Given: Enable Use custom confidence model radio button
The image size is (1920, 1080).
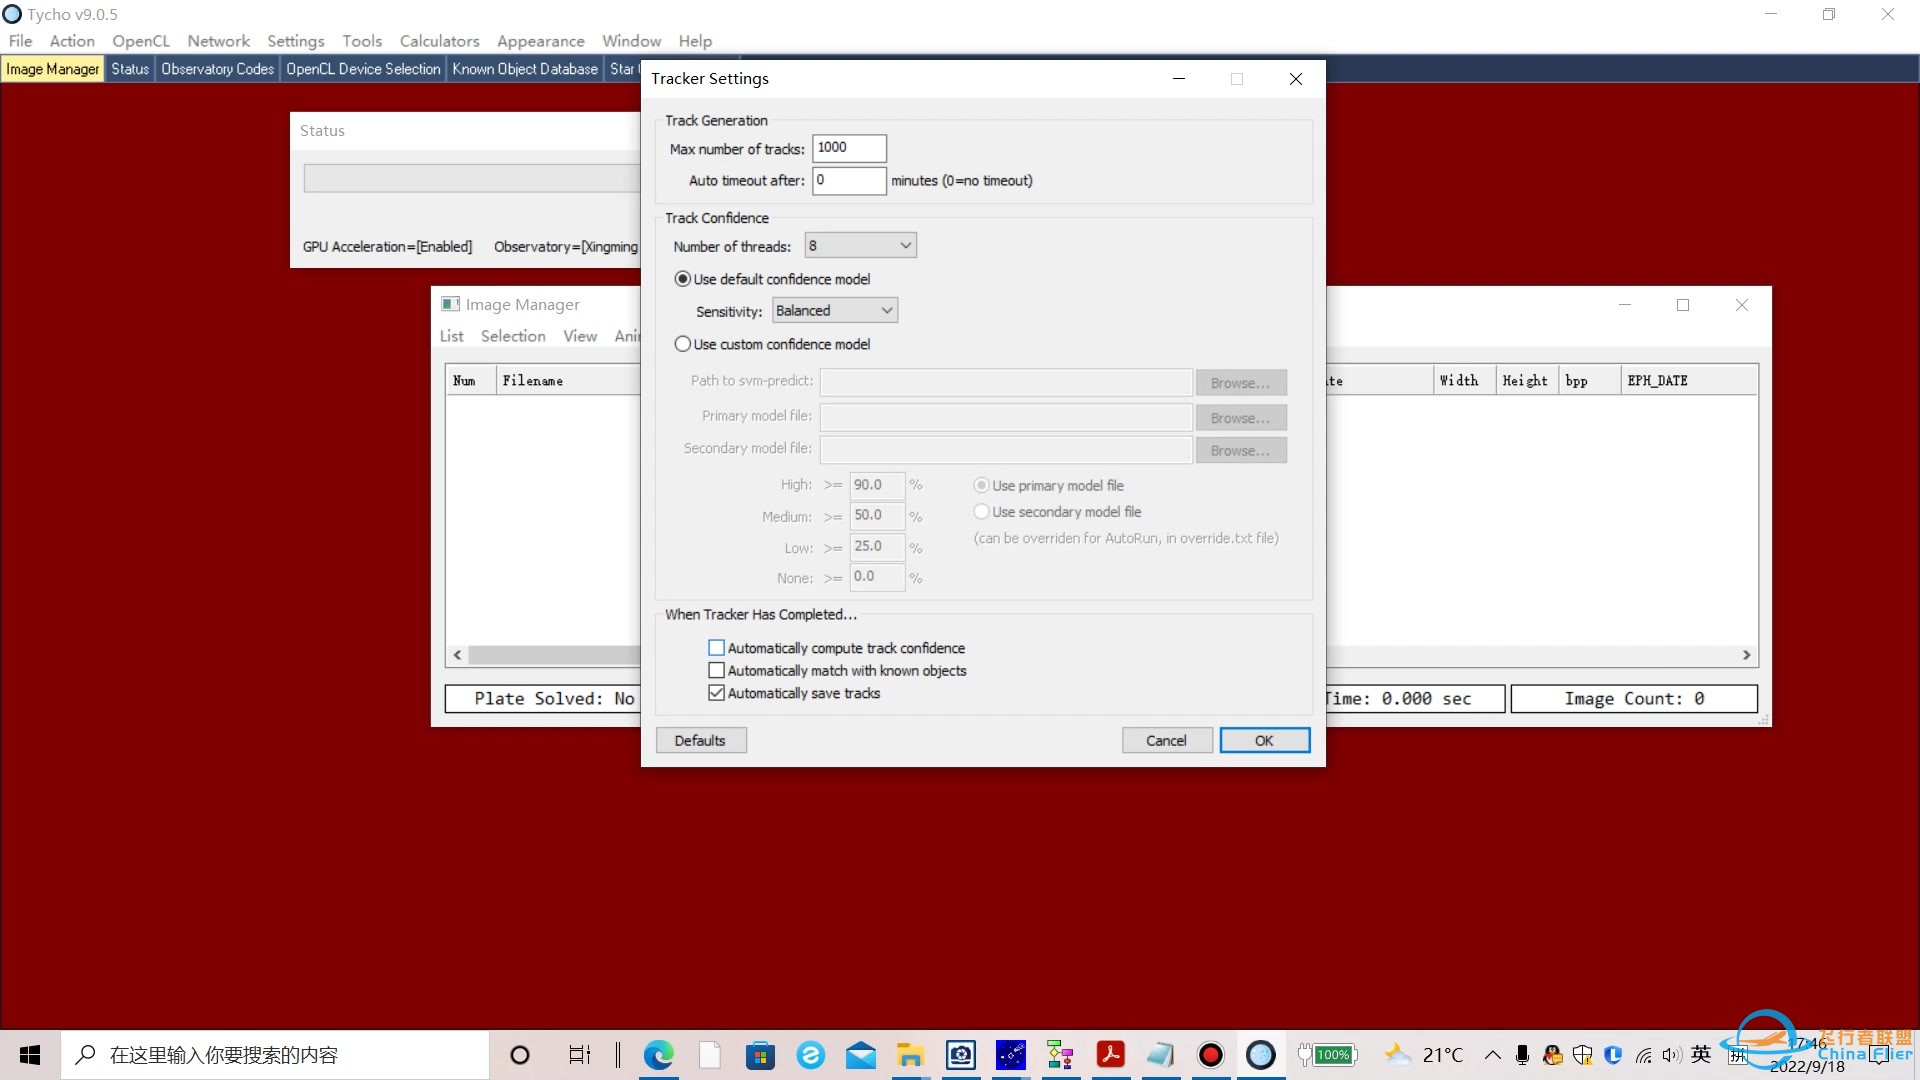Looking at the screenshot, I should 683,344.
